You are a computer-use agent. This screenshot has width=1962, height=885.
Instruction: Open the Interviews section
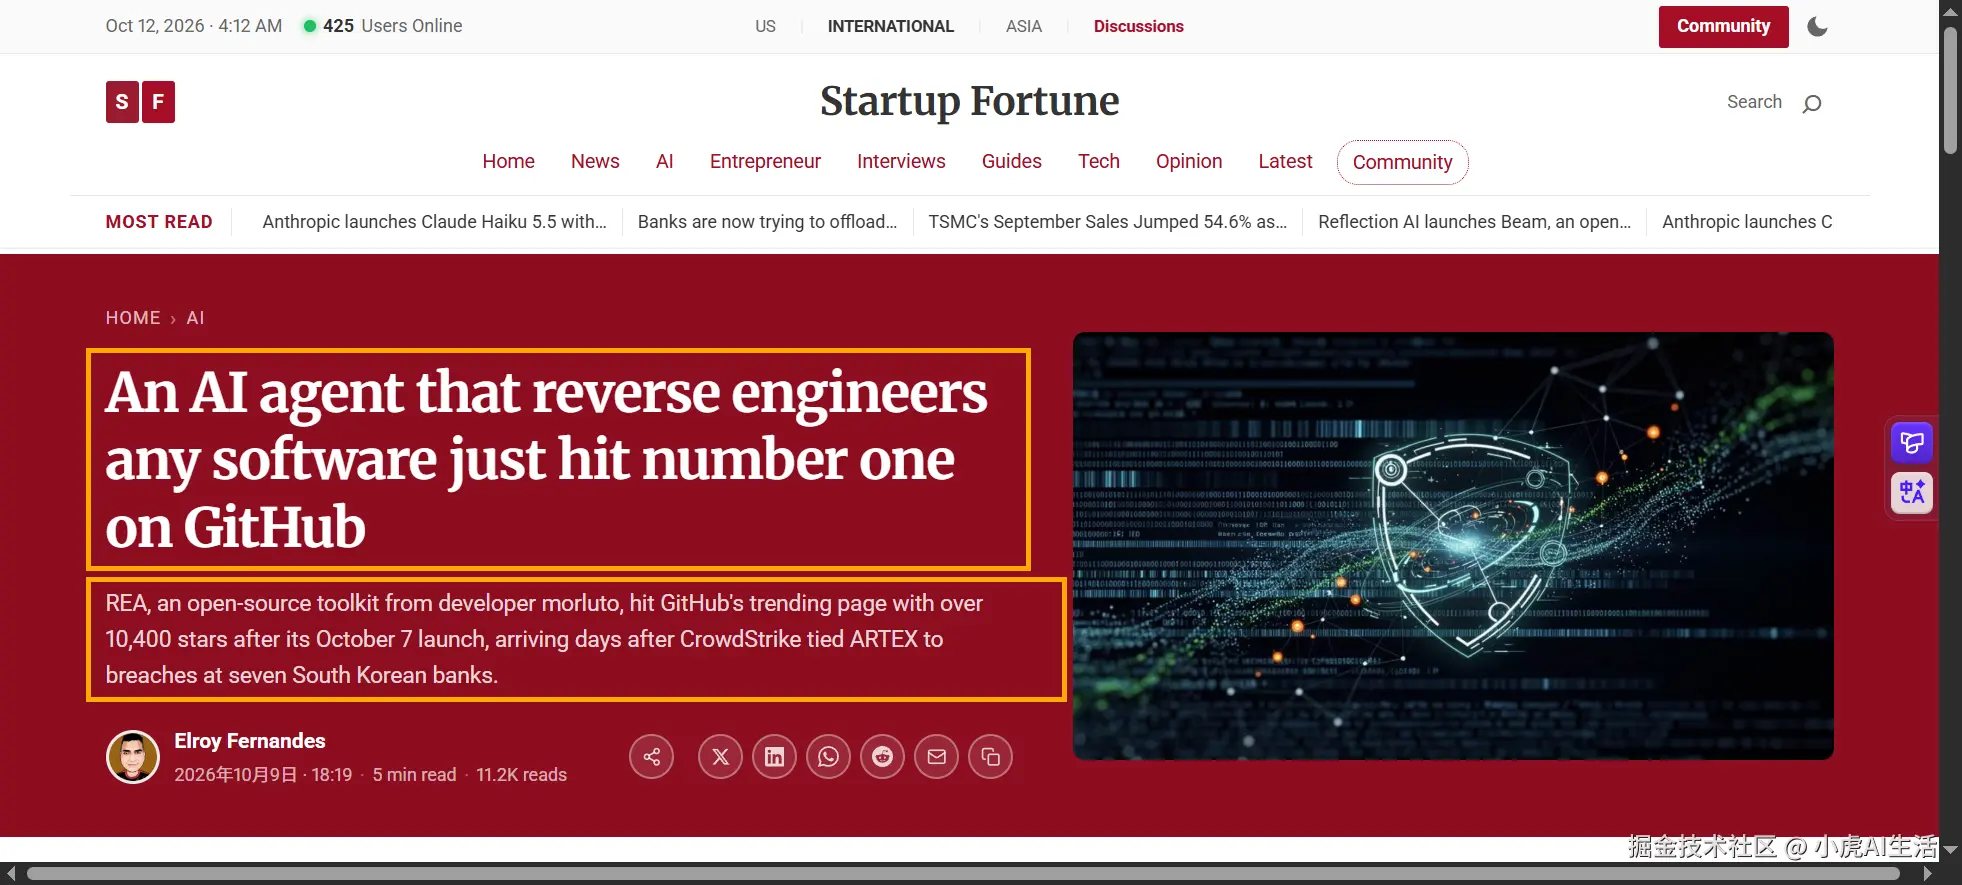(901, 162)
